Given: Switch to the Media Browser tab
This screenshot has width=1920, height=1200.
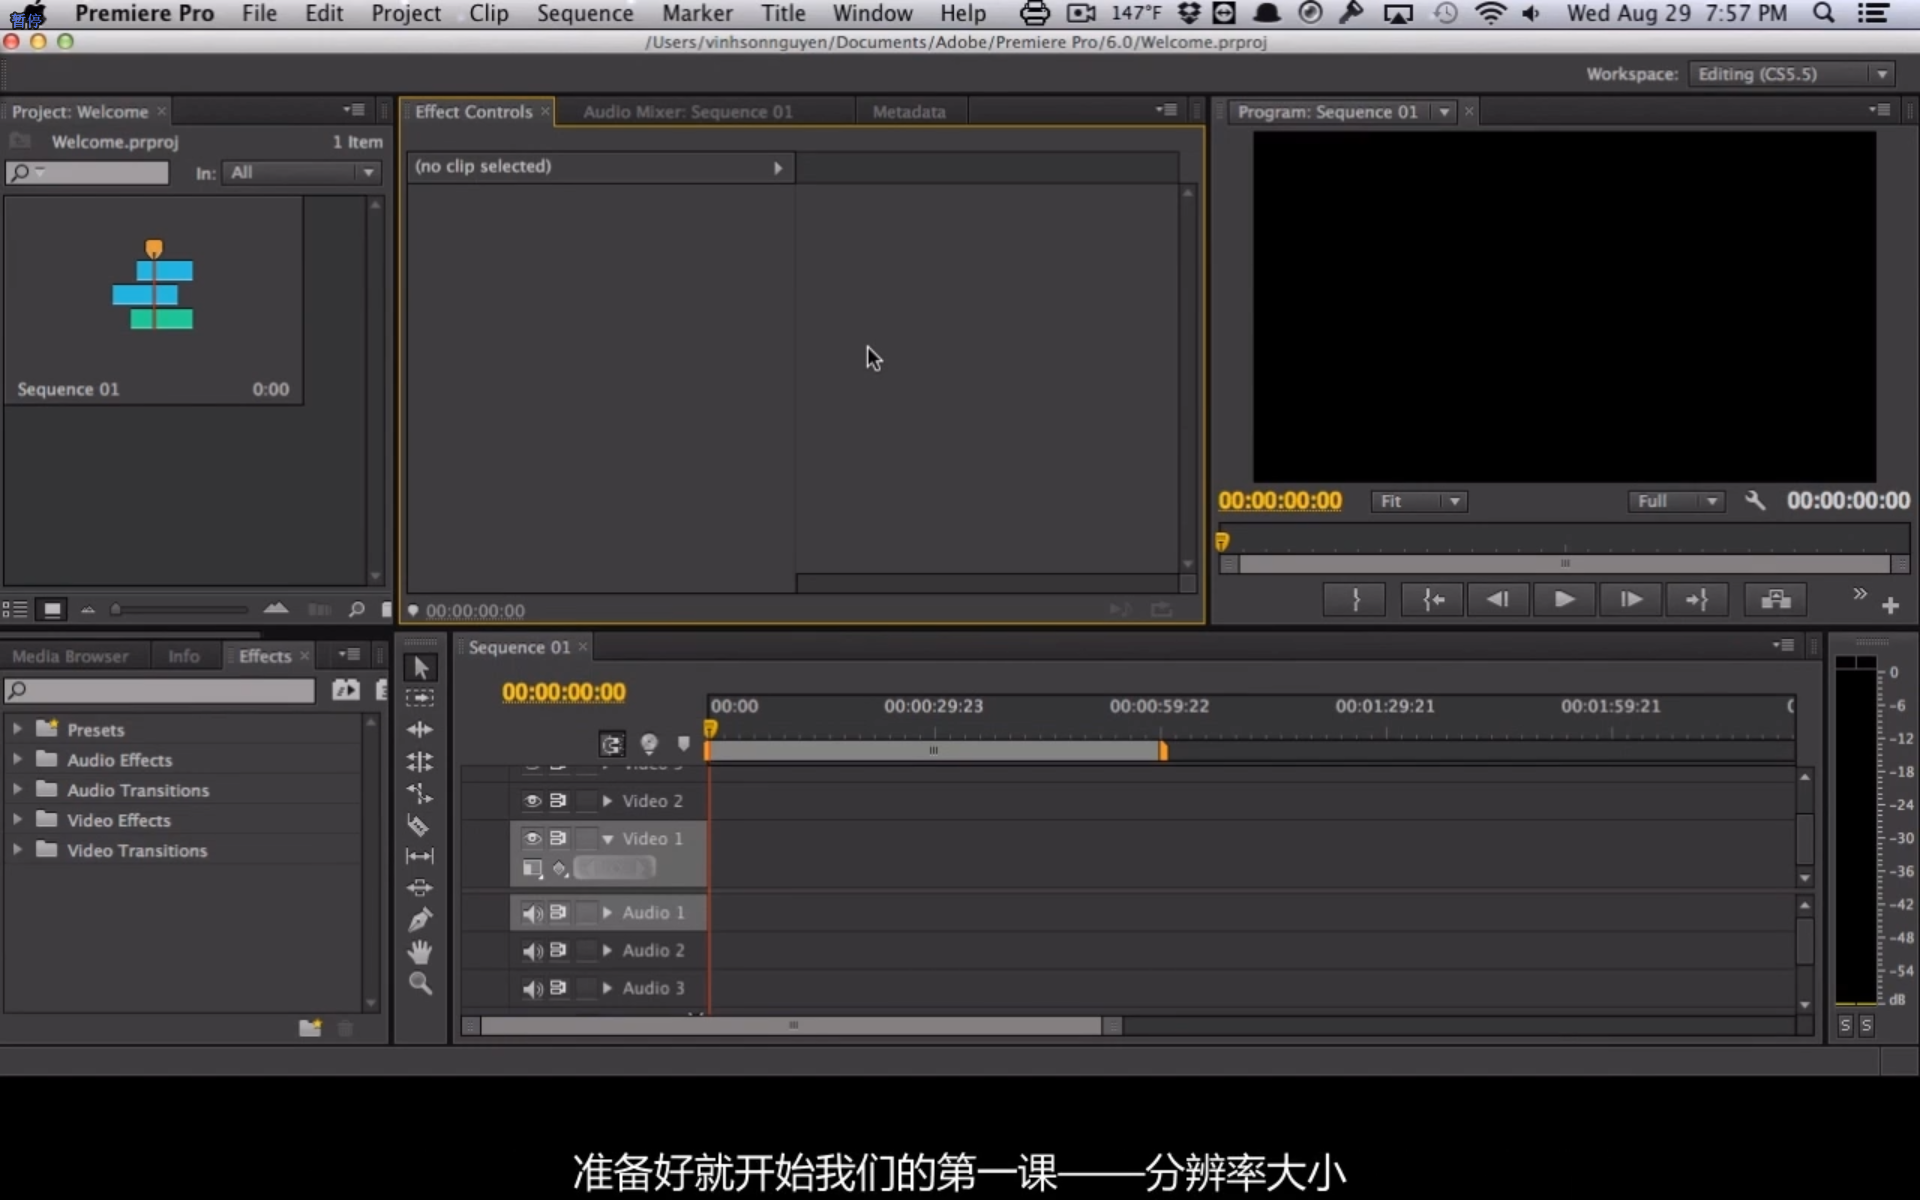Looking at the screenshot, I should click(70, 656).
